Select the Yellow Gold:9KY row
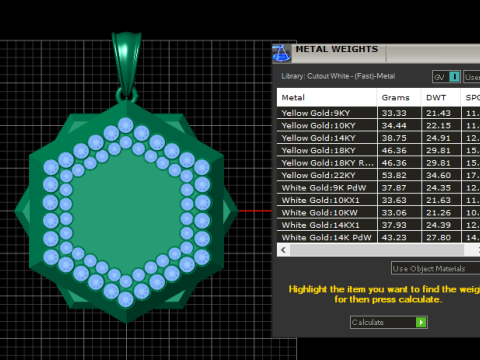The image size is (480, 360). coord(378,113)
